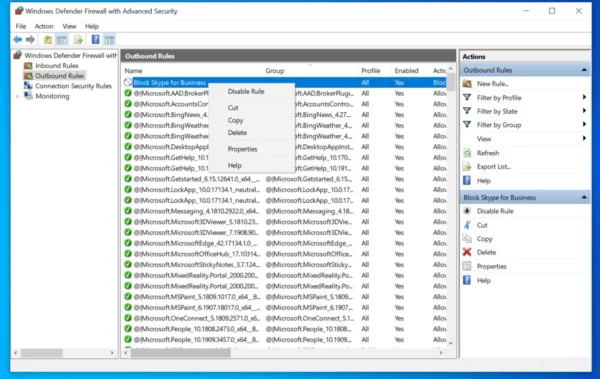Open the Help menu in menu bar
The width and height of the screenshot is (600, 379).
(92, 26)
